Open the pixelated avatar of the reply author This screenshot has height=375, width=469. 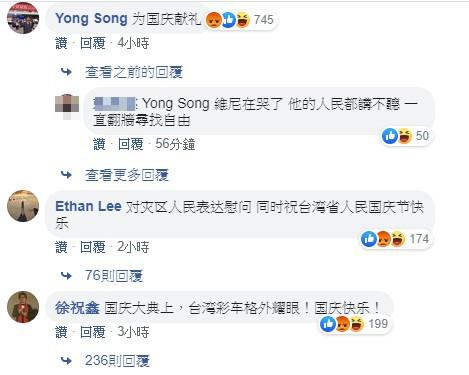tap(67, 107)
